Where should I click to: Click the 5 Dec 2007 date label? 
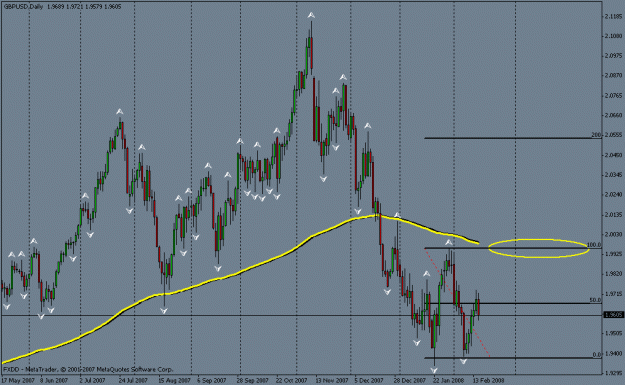369,380
